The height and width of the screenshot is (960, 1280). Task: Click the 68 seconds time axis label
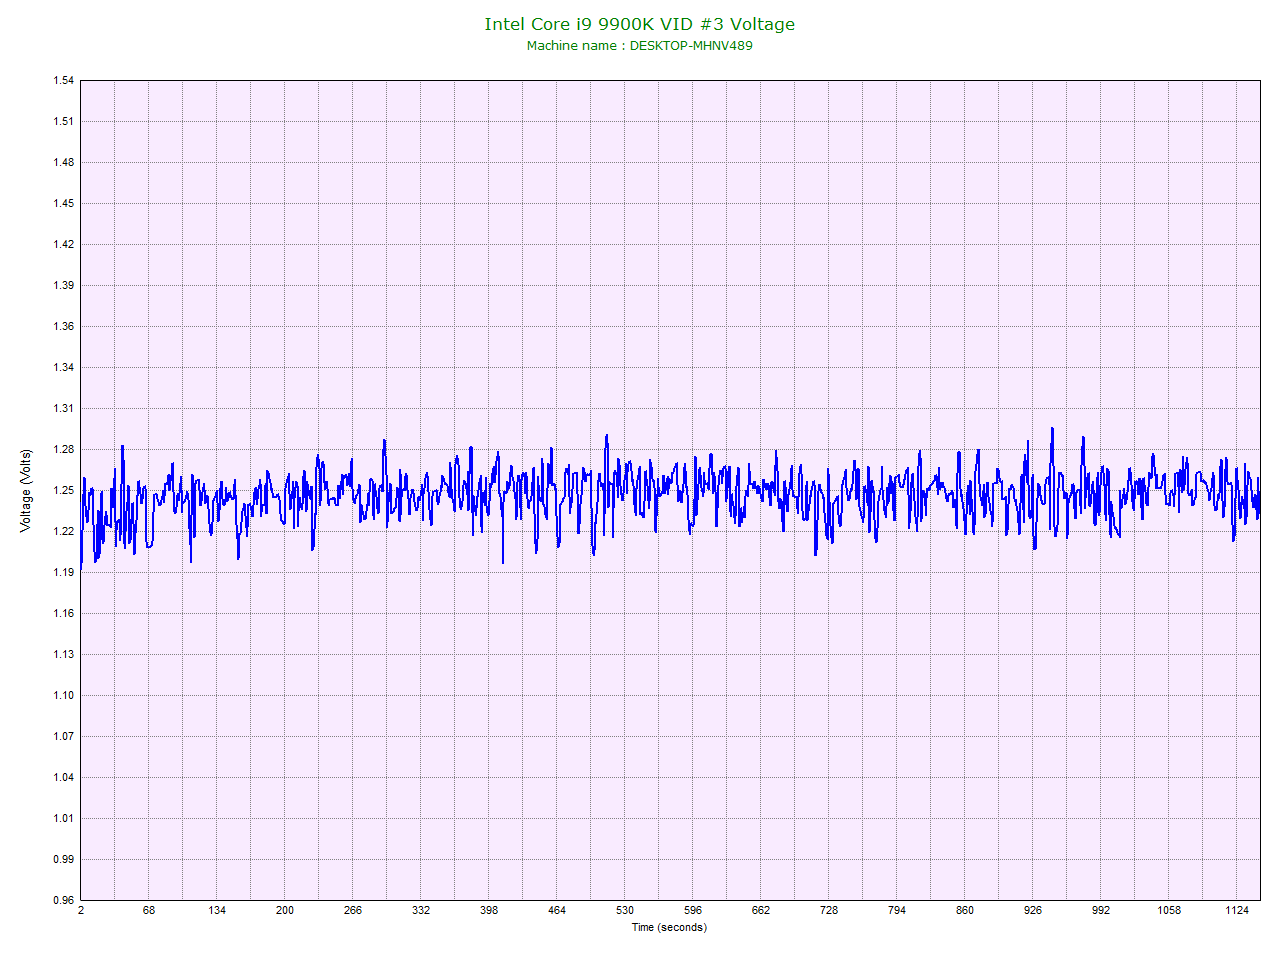point(149,911)
